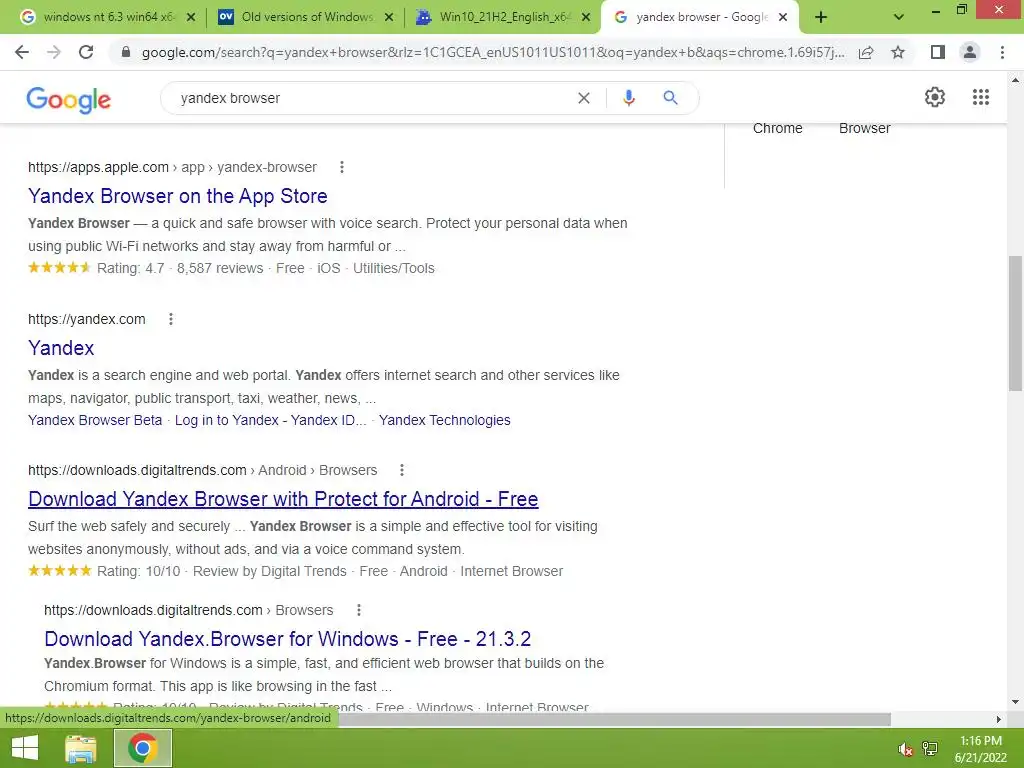Close the Win10_21H2_English tab

[586, 17]
